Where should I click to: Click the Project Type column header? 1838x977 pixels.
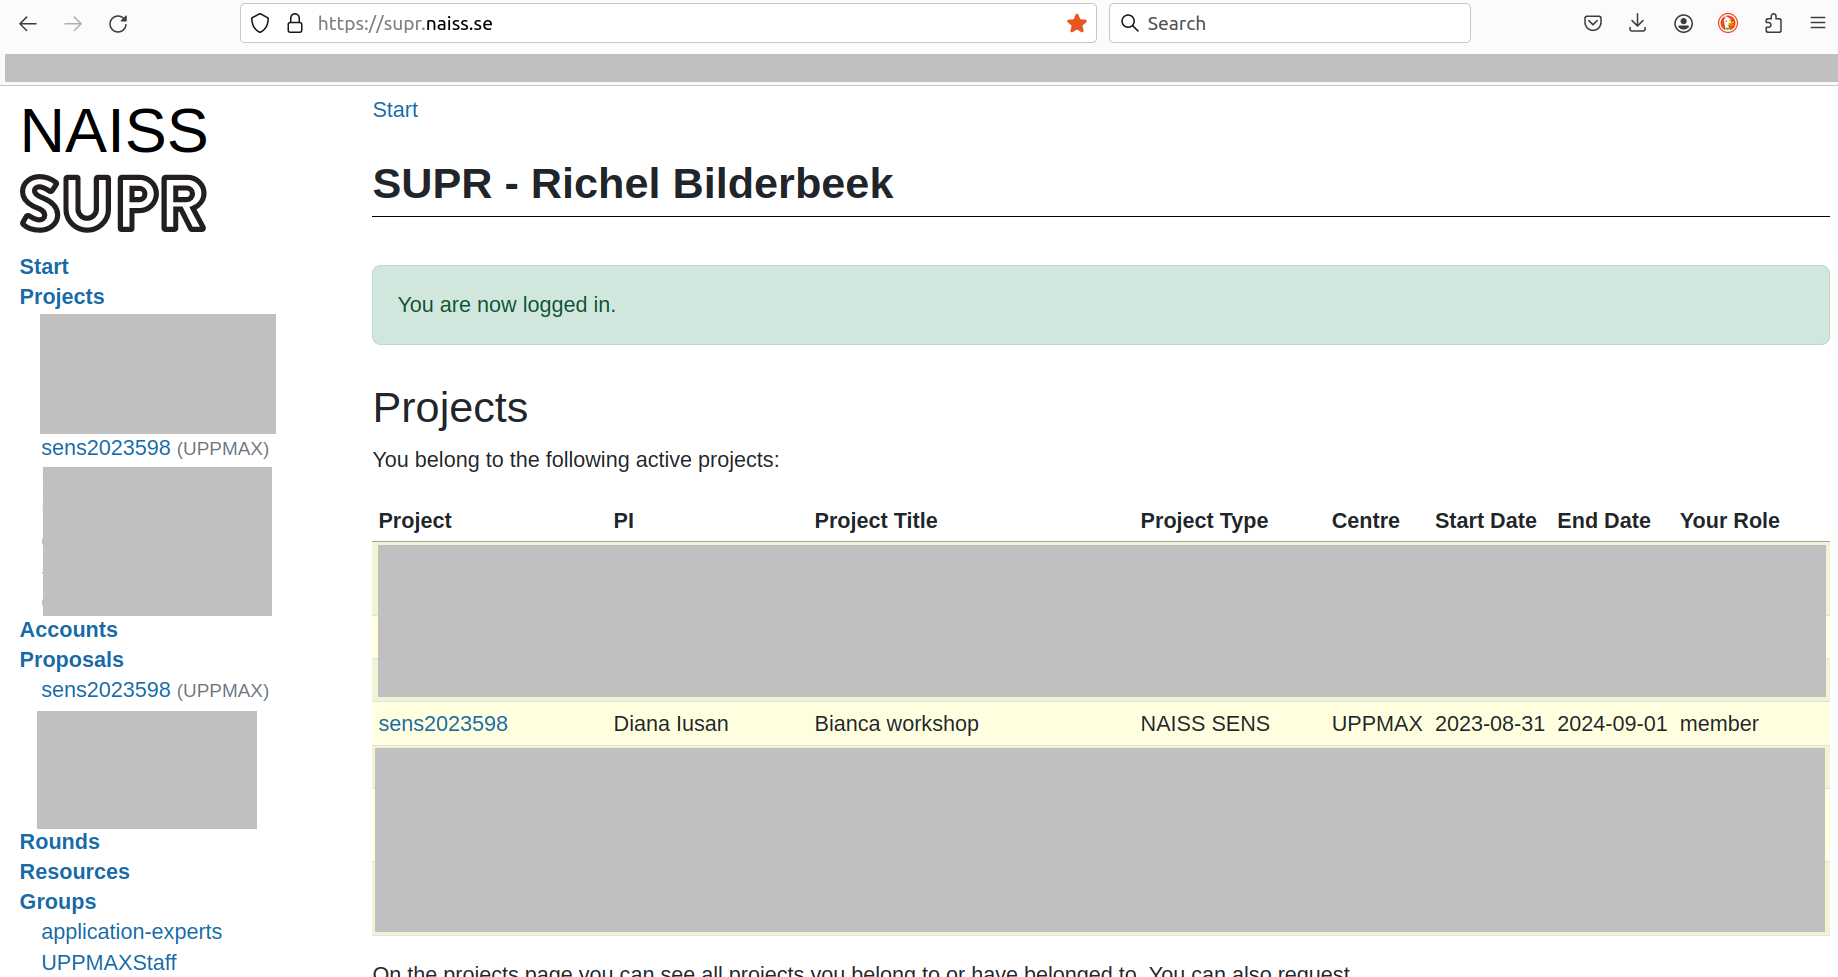tap(1204, 521)
